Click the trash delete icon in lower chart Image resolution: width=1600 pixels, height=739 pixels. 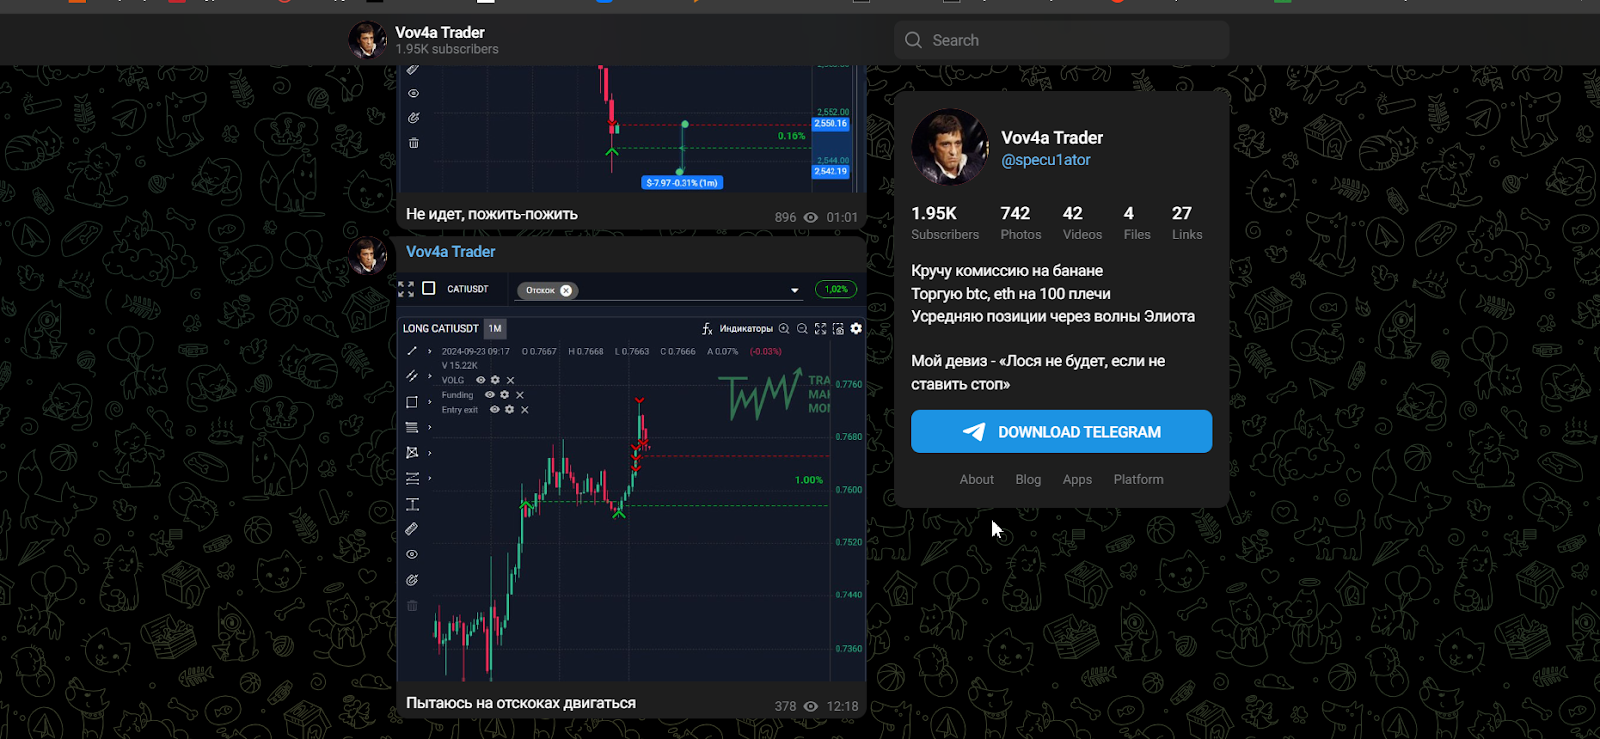[412, 606]
